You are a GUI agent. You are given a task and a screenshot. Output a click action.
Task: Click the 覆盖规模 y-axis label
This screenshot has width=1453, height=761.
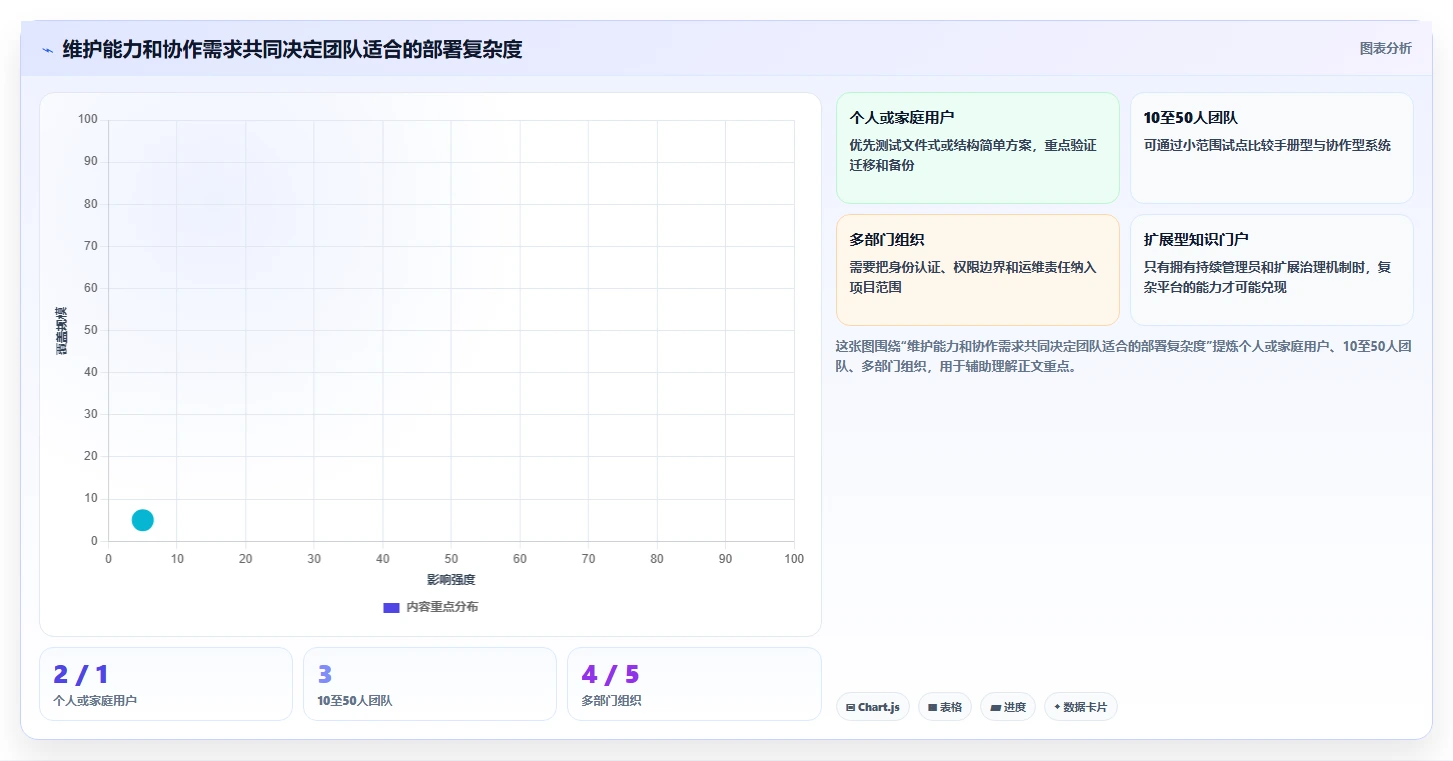click(x=61, y=330)
